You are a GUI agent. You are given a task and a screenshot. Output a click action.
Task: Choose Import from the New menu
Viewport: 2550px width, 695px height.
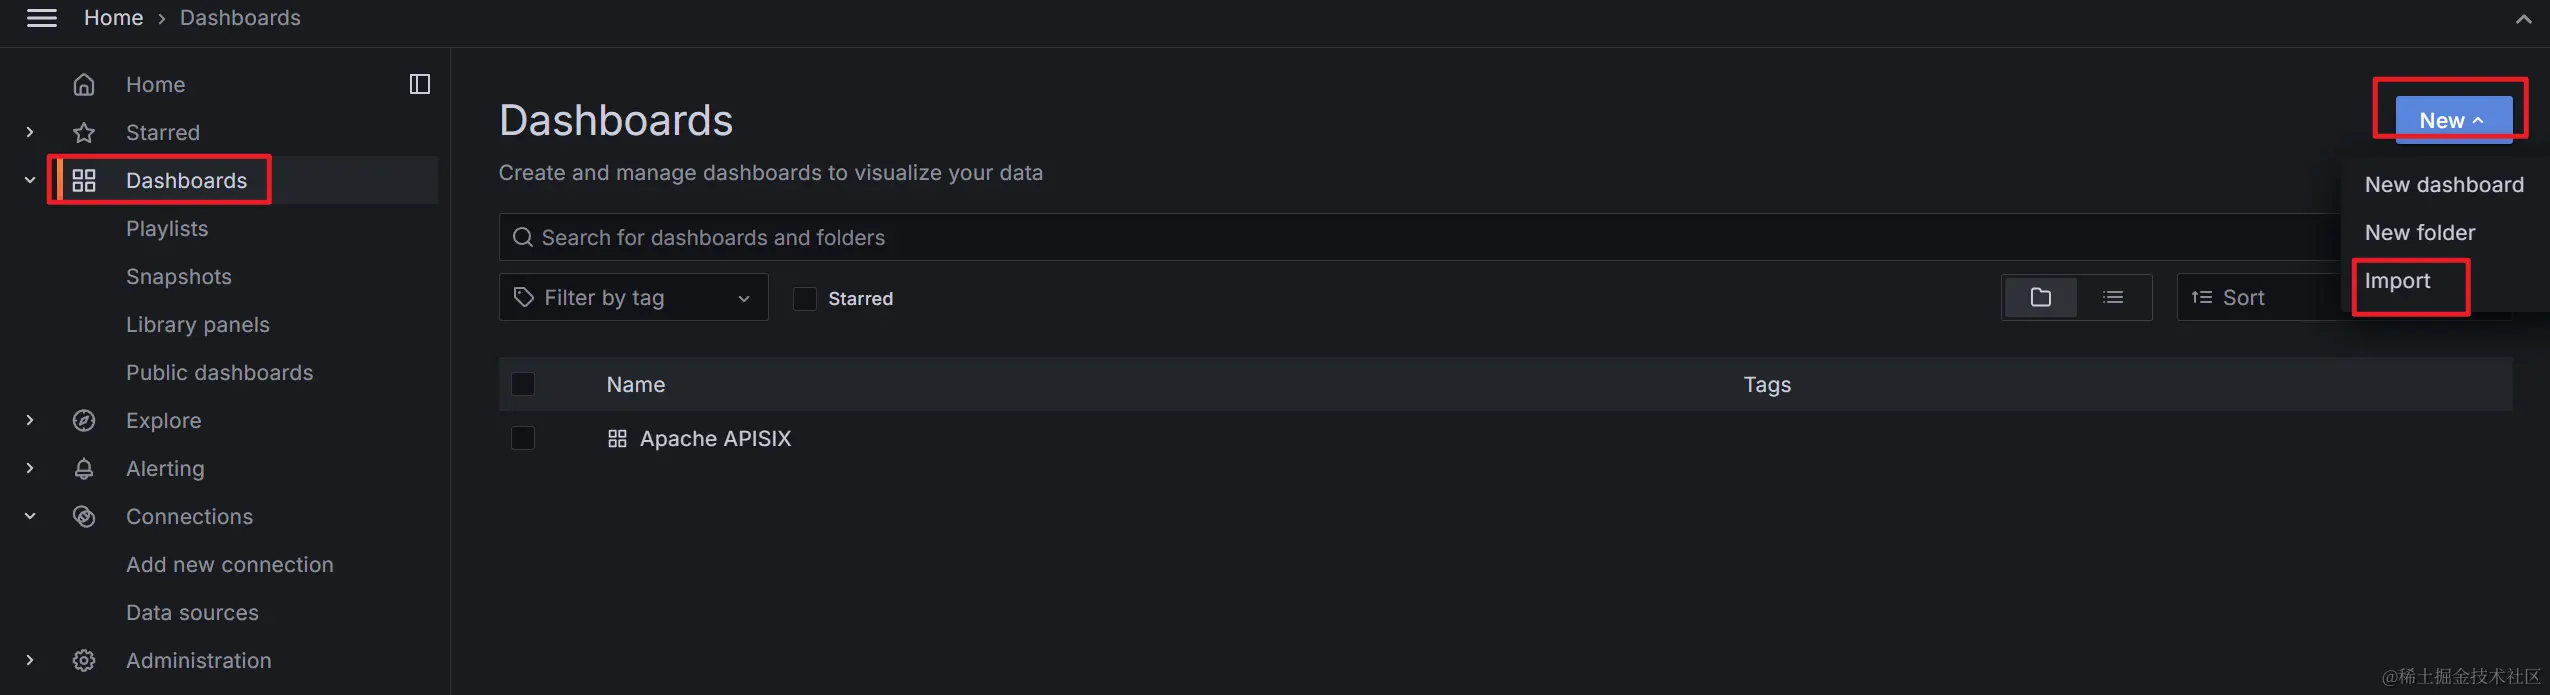point(2397,282)
